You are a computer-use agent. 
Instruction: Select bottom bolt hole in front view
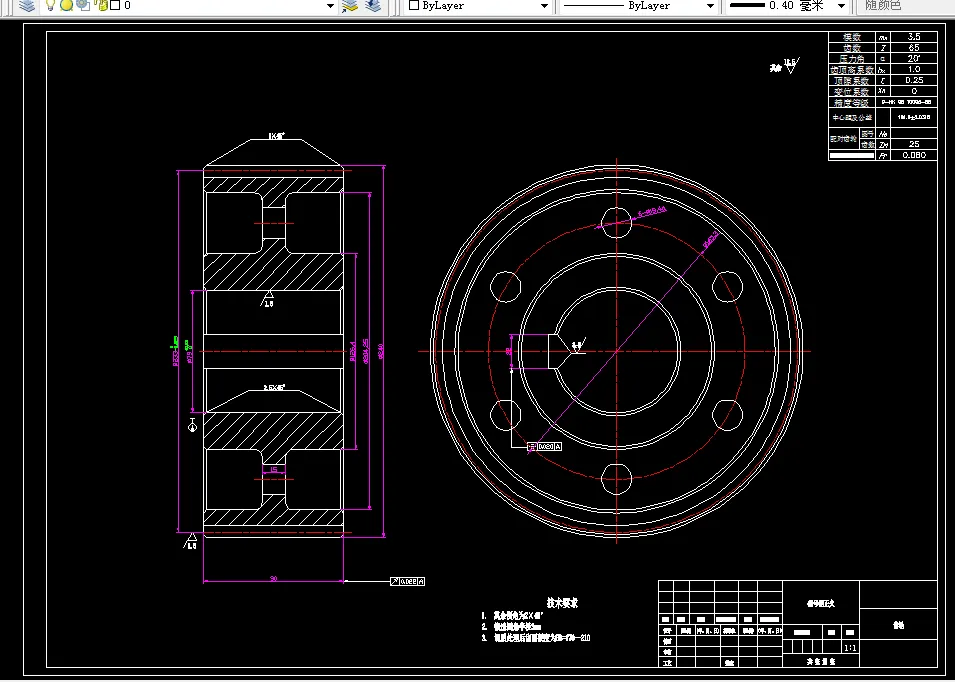pos(616,479)
